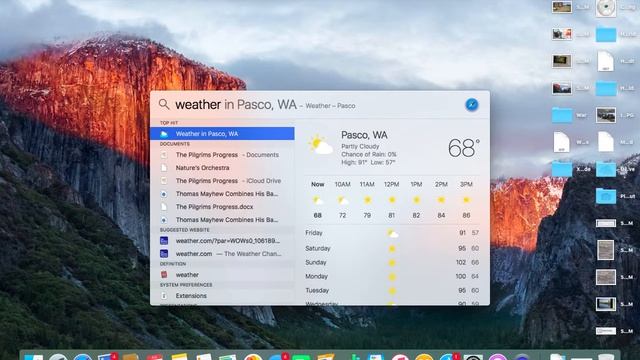Click the 'Partly Cloudy' condition text
The image size is (640, 360).
click(x=360, y=146)
